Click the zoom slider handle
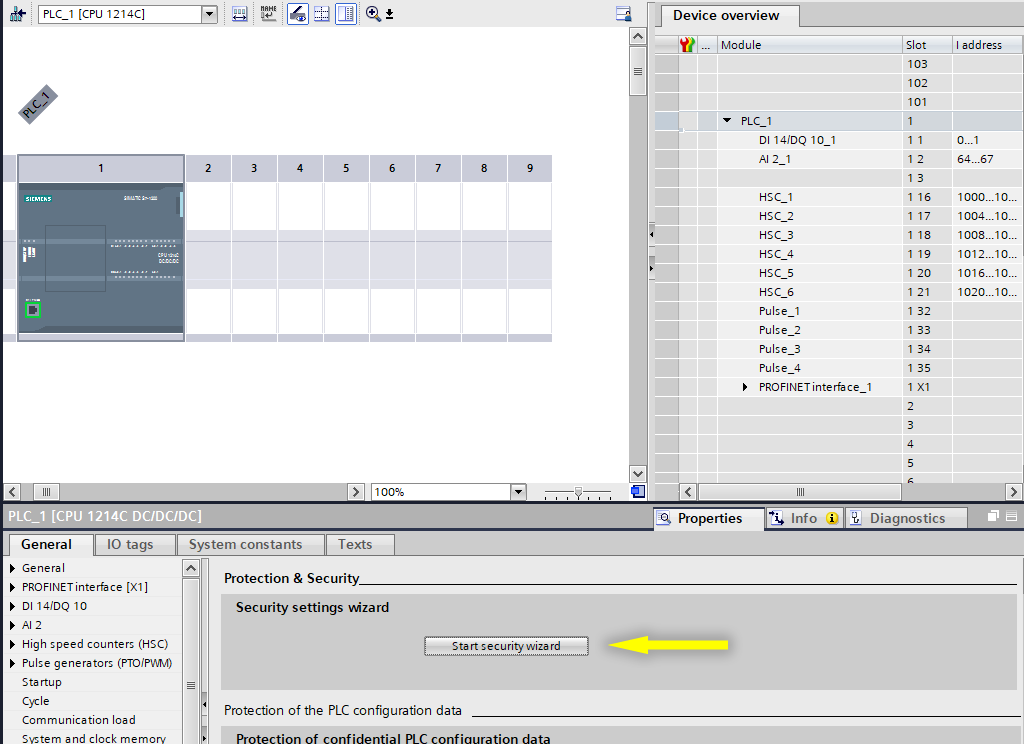 [x=577, y=492]
